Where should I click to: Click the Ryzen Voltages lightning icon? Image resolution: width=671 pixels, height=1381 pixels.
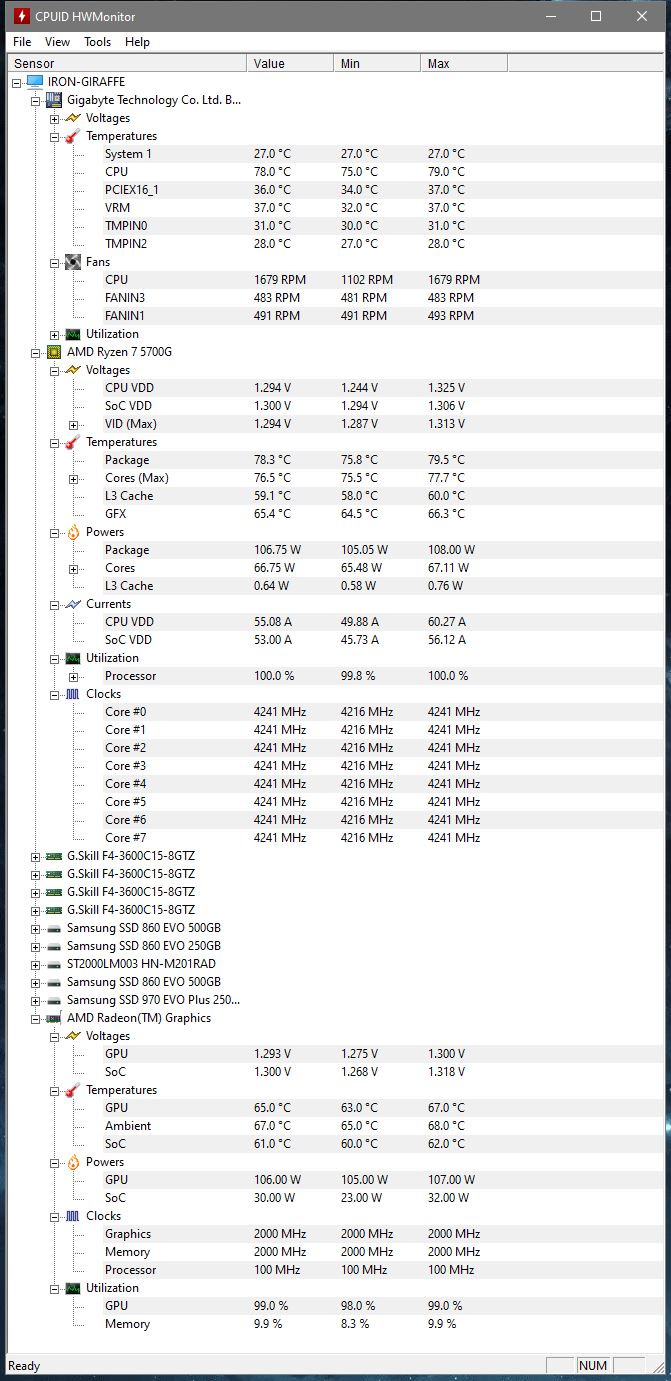pos(73,370)
